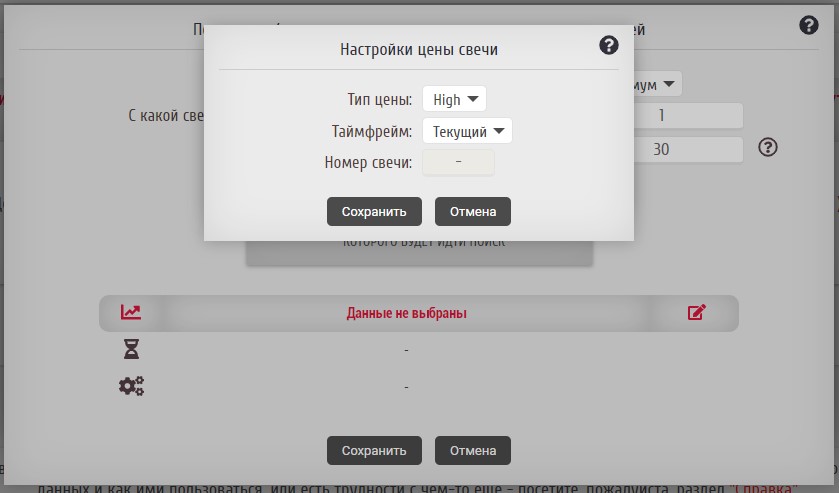Click the gears settings icon

click(131, 386)
